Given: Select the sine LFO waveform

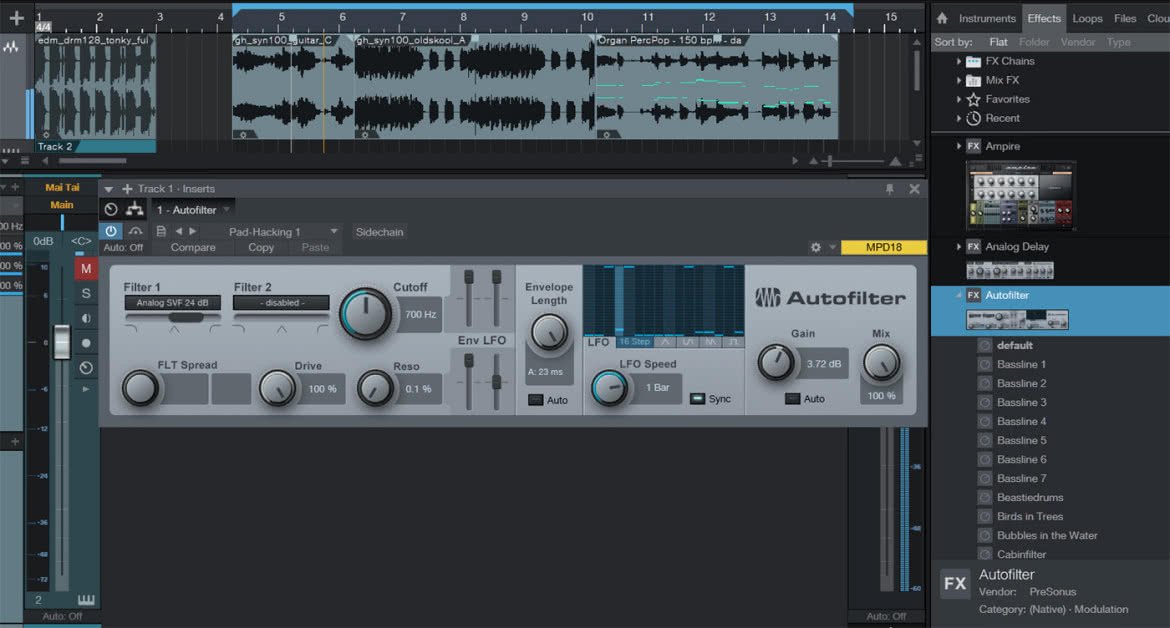Looking at the screenshot, I should tap(688, 342).
